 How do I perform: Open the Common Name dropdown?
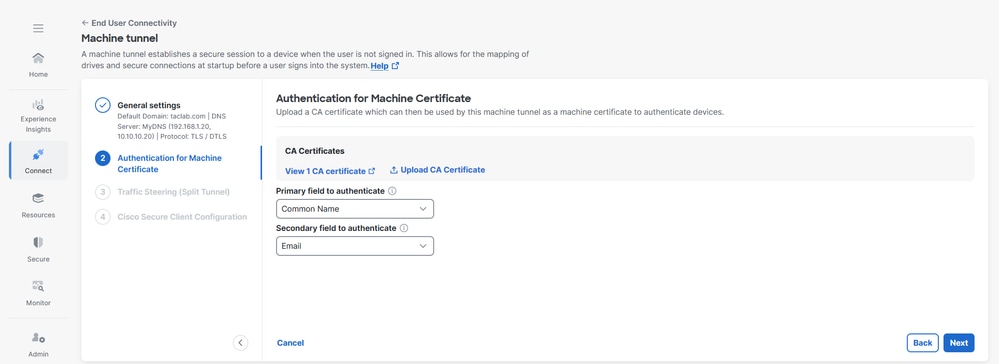coord(355,208)
